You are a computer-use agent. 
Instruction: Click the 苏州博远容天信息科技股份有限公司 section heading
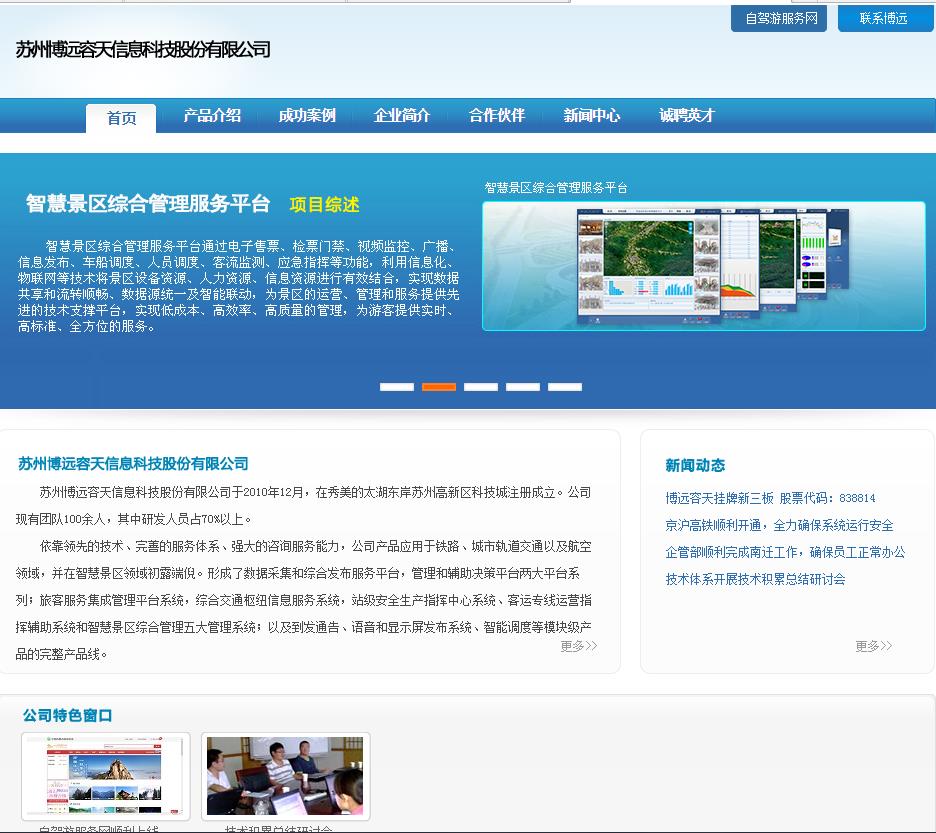click(x=133, y=463)
